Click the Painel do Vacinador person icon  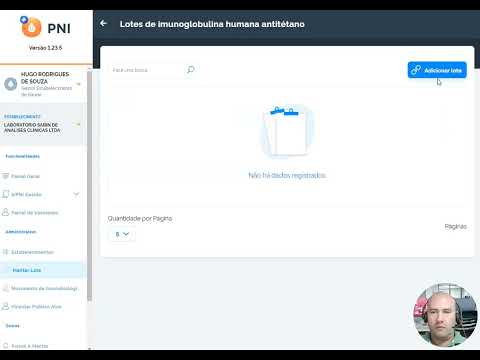[5, 212]
